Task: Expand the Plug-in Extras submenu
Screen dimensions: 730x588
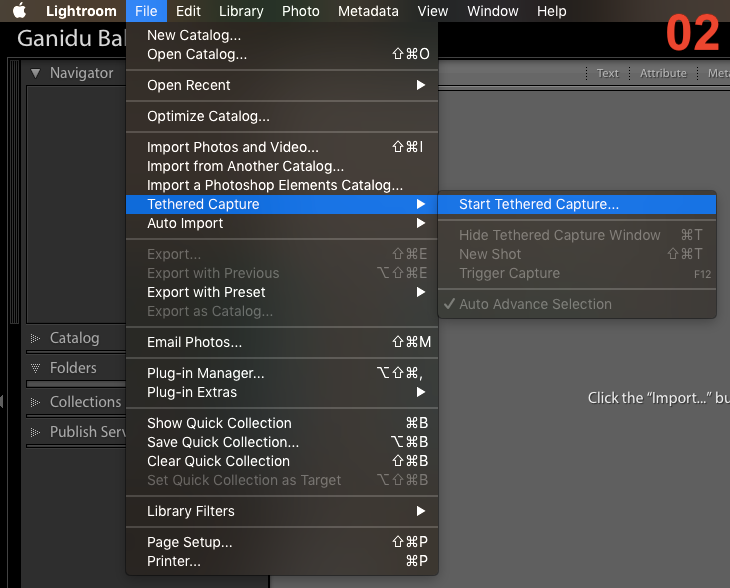Action: coord(282,392)
